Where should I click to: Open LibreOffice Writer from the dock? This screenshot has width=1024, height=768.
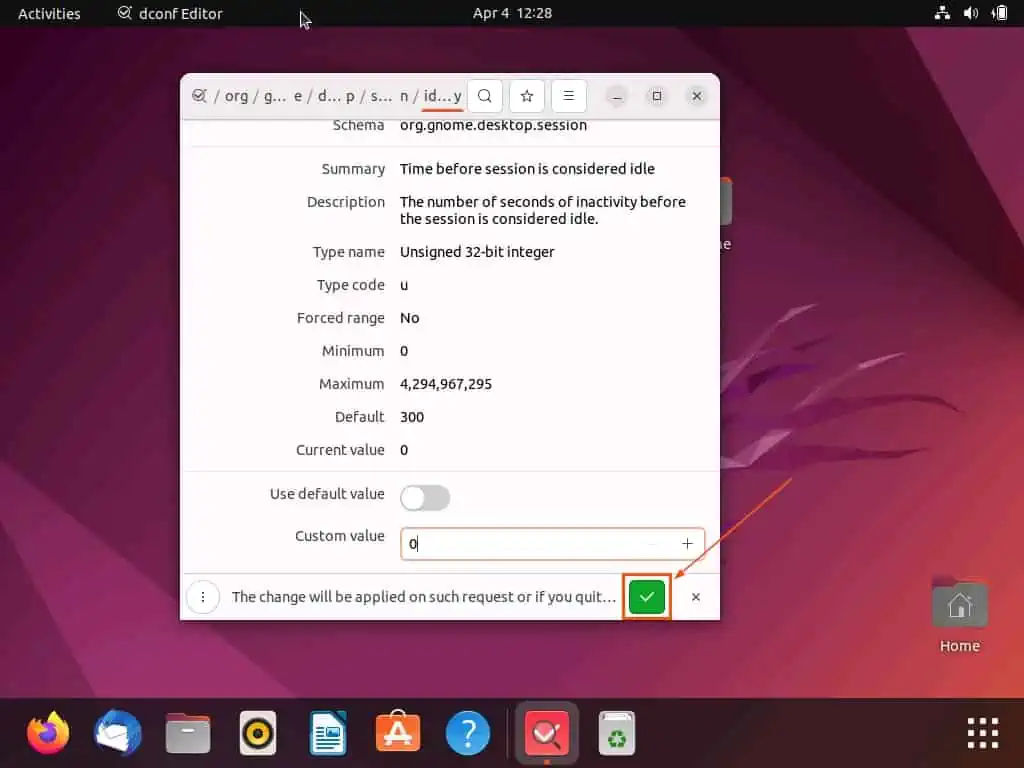(327, 733)
